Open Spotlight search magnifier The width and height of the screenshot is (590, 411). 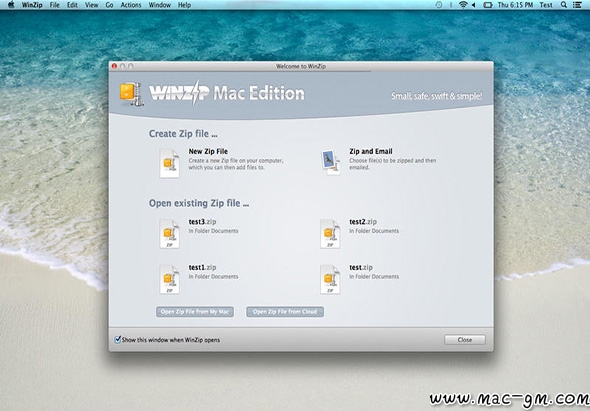(564, 5)
